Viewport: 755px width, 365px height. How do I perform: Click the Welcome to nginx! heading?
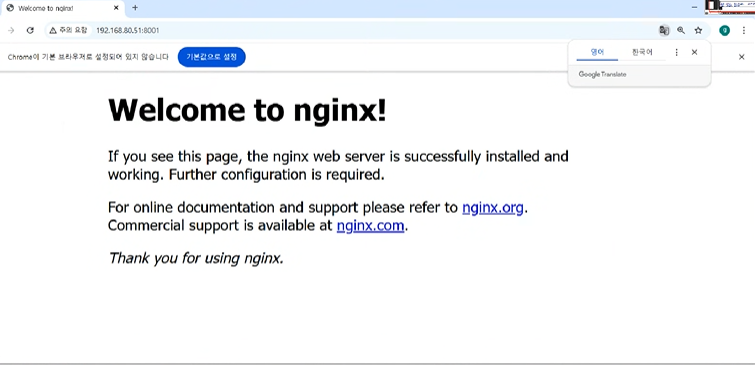(x=247, y=110)
